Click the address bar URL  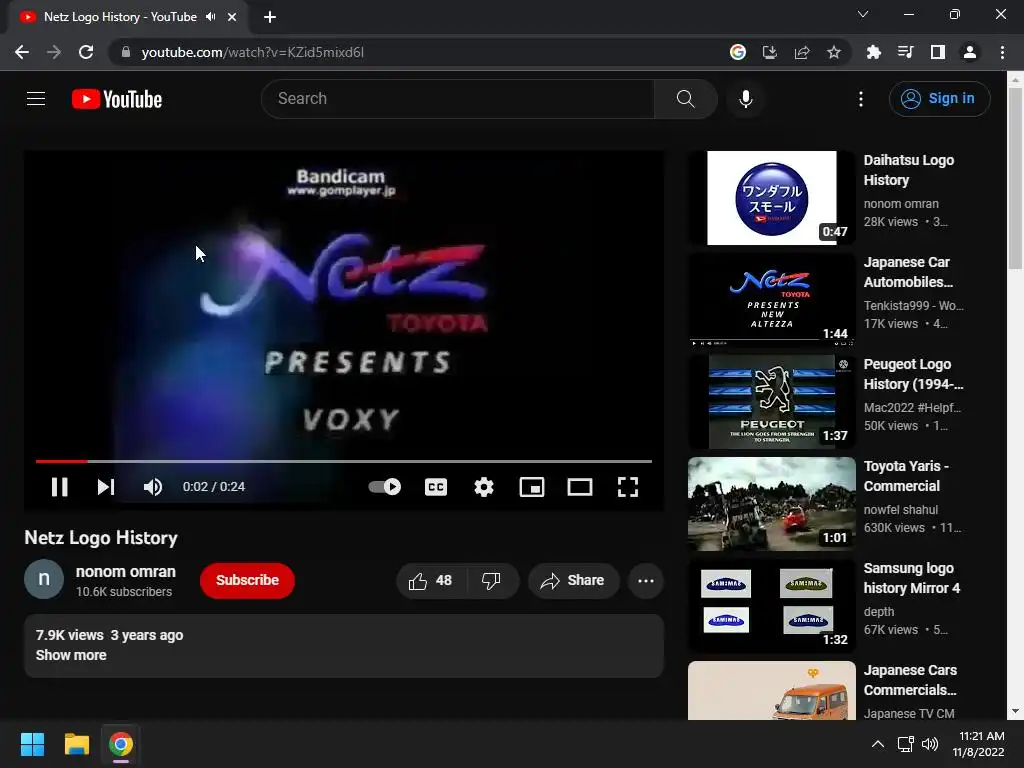[252, 52]
